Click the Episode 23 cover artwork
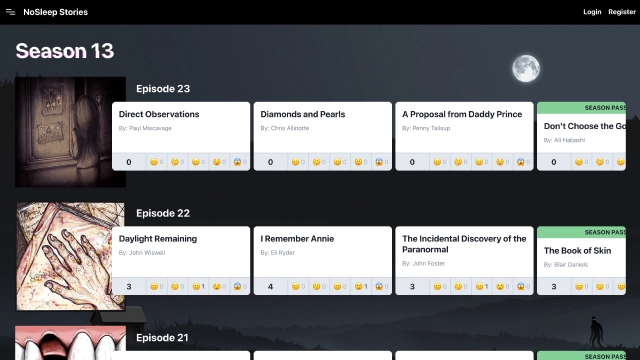 point(70,132)
